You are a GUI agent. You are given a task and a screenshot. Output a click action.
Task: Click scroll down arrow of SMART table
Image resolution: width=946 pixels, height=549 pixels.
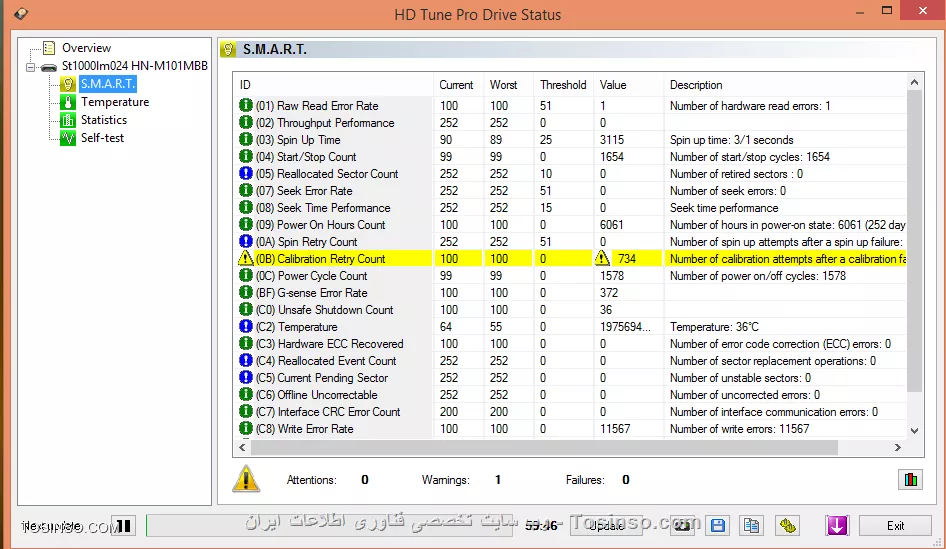[915, 431]
